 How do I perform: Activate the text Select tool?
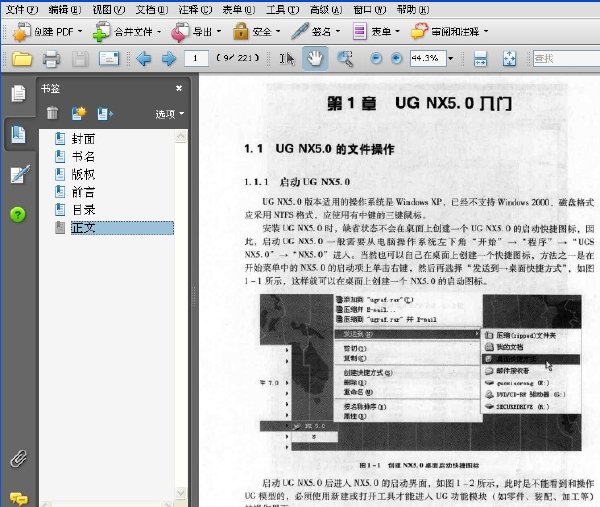coord(287,59)
